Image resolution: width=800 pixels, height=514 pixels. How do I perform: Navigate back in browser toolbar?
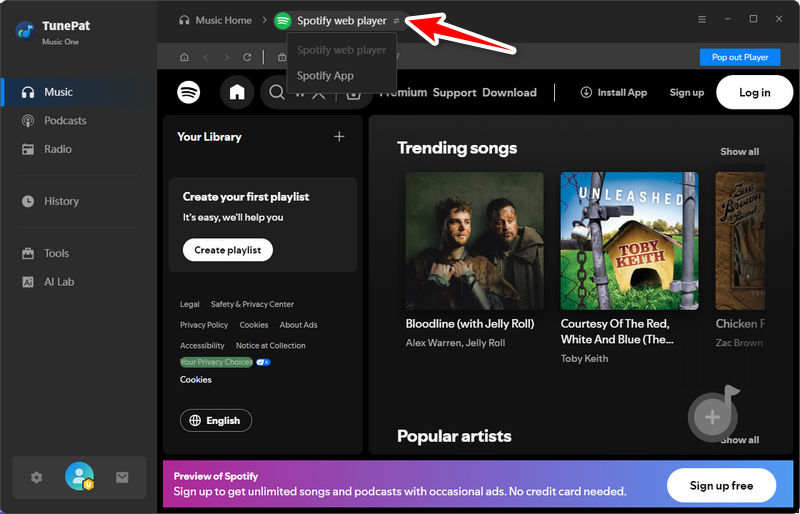(x=206, y=57)
